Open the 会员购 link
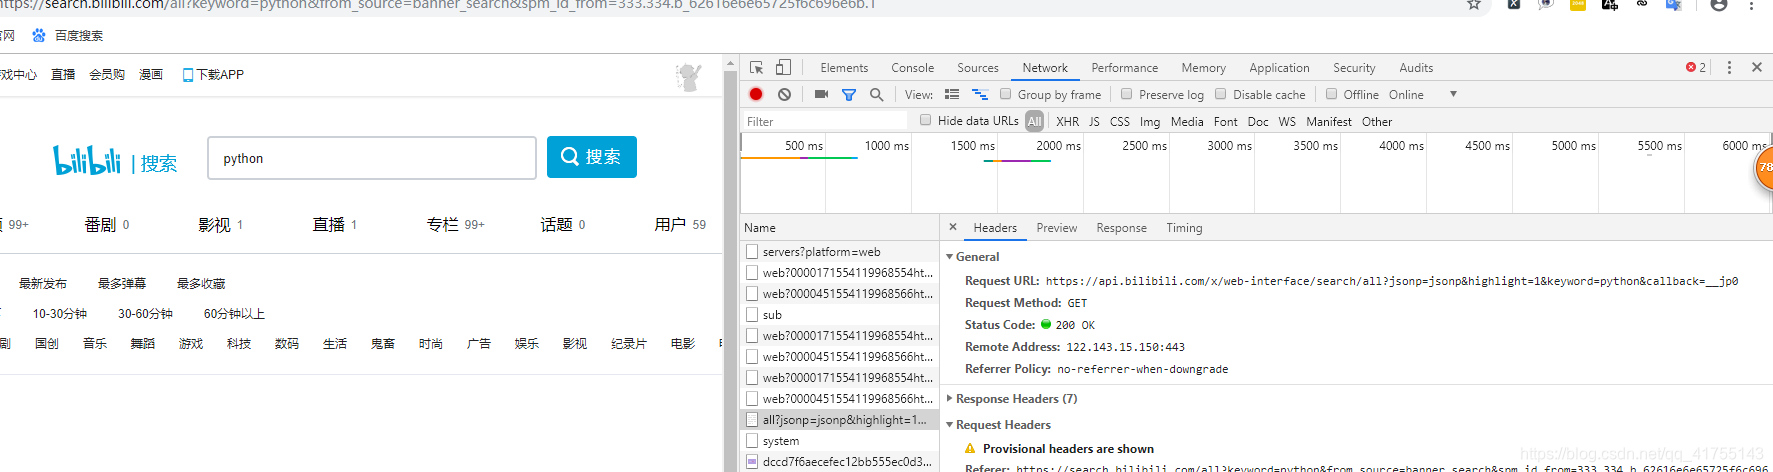This screenshot has height=472, width=1773. click(107, 74)
